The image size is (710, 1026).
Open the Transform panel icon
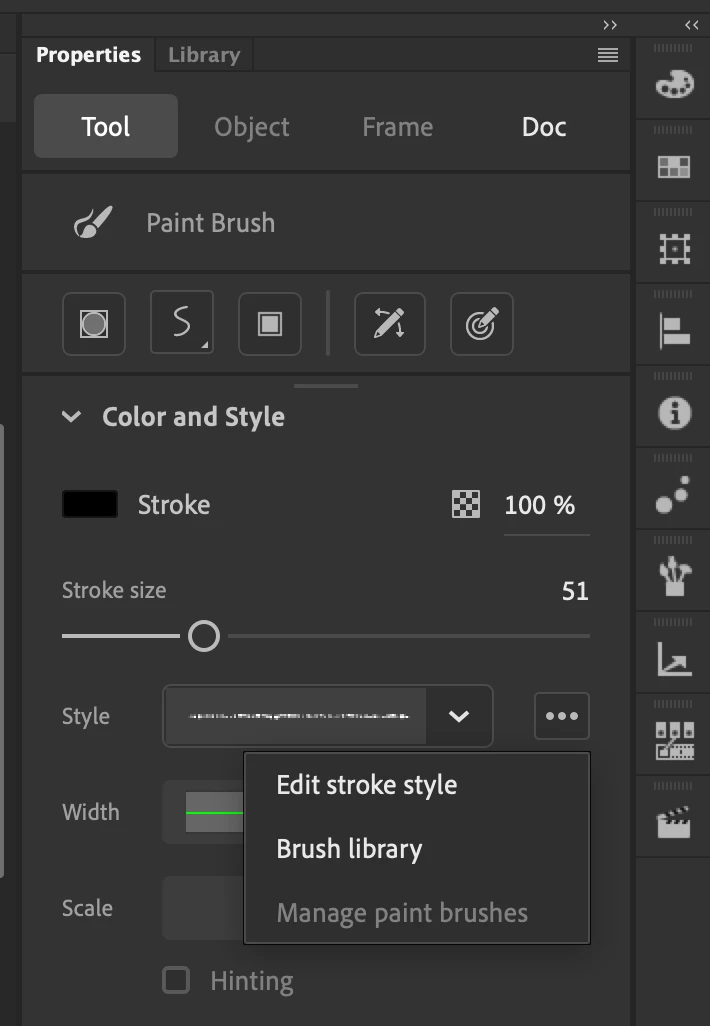(x=674, y=249)
